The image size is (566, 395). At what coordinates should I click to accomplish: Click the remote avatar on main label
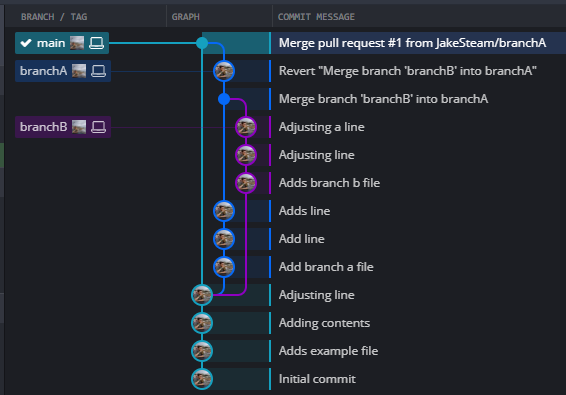(77, 43)
